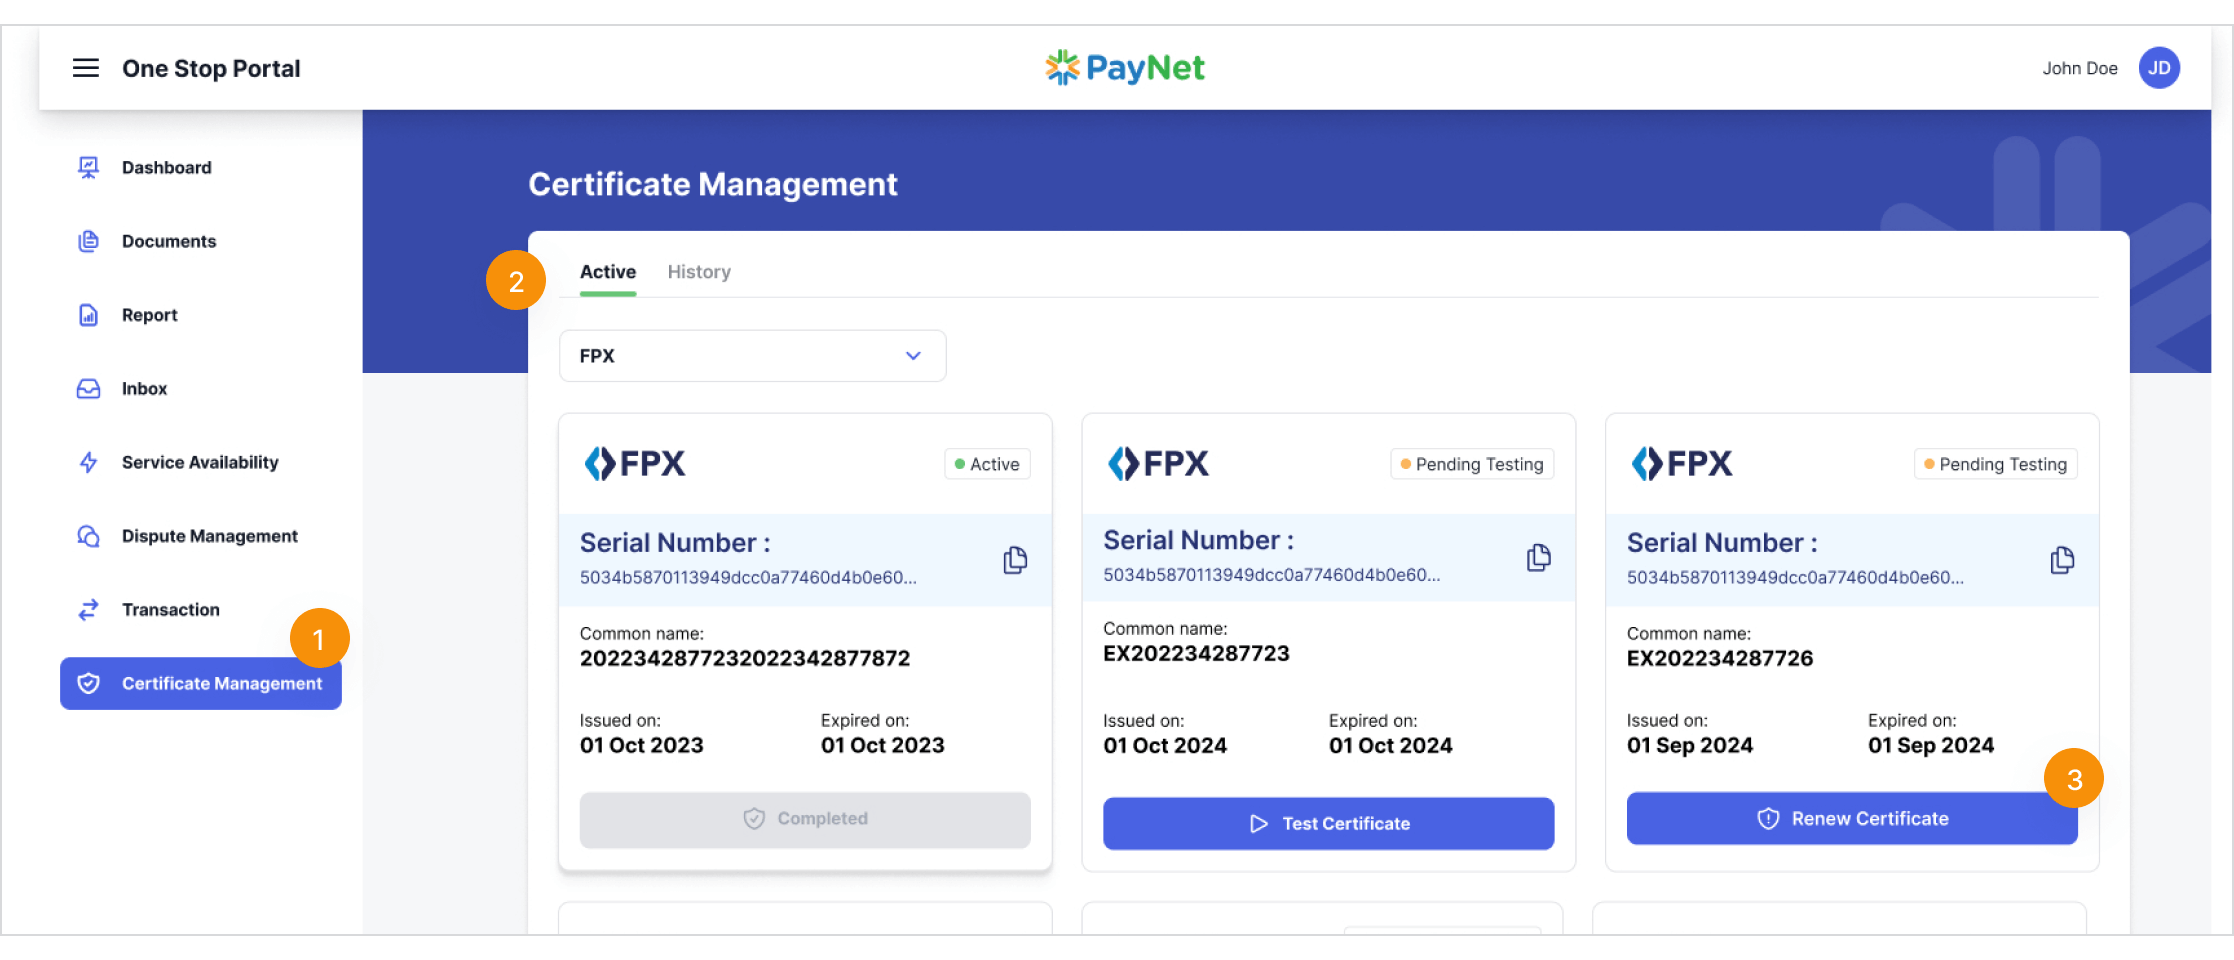This screenshot has width=2234, height=960.
Task: Copy serial number of certificate EX202234287726
Action: [2062, 560]
